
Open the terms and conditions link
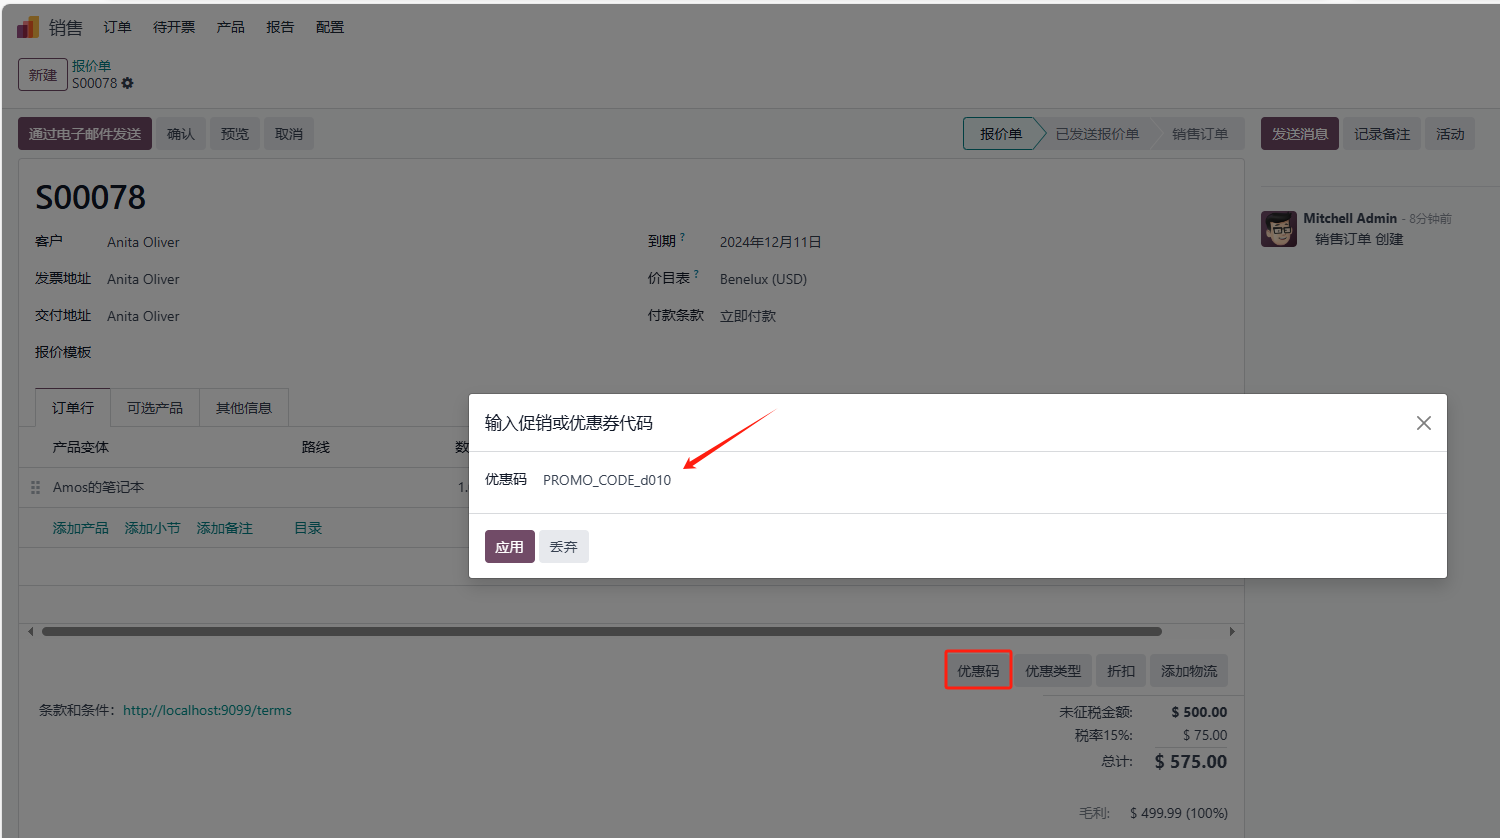[x=207, y=710]
